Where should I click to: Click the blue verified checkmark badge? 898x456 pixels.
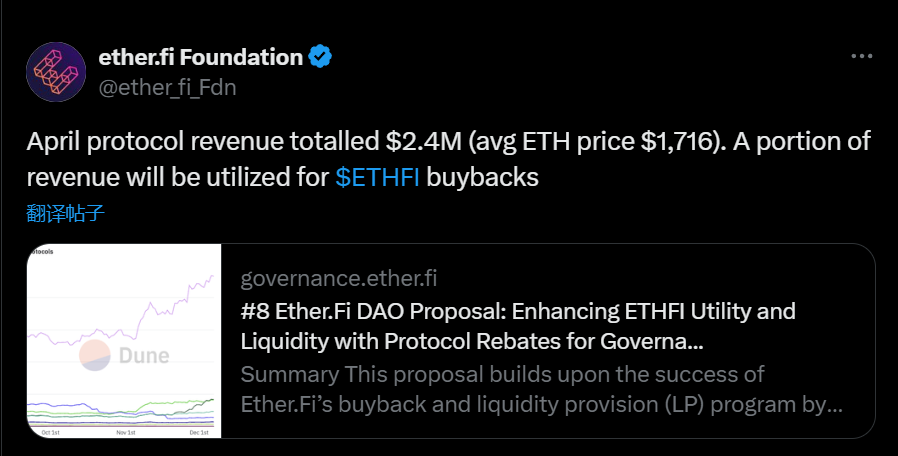[x=320, y=57]
